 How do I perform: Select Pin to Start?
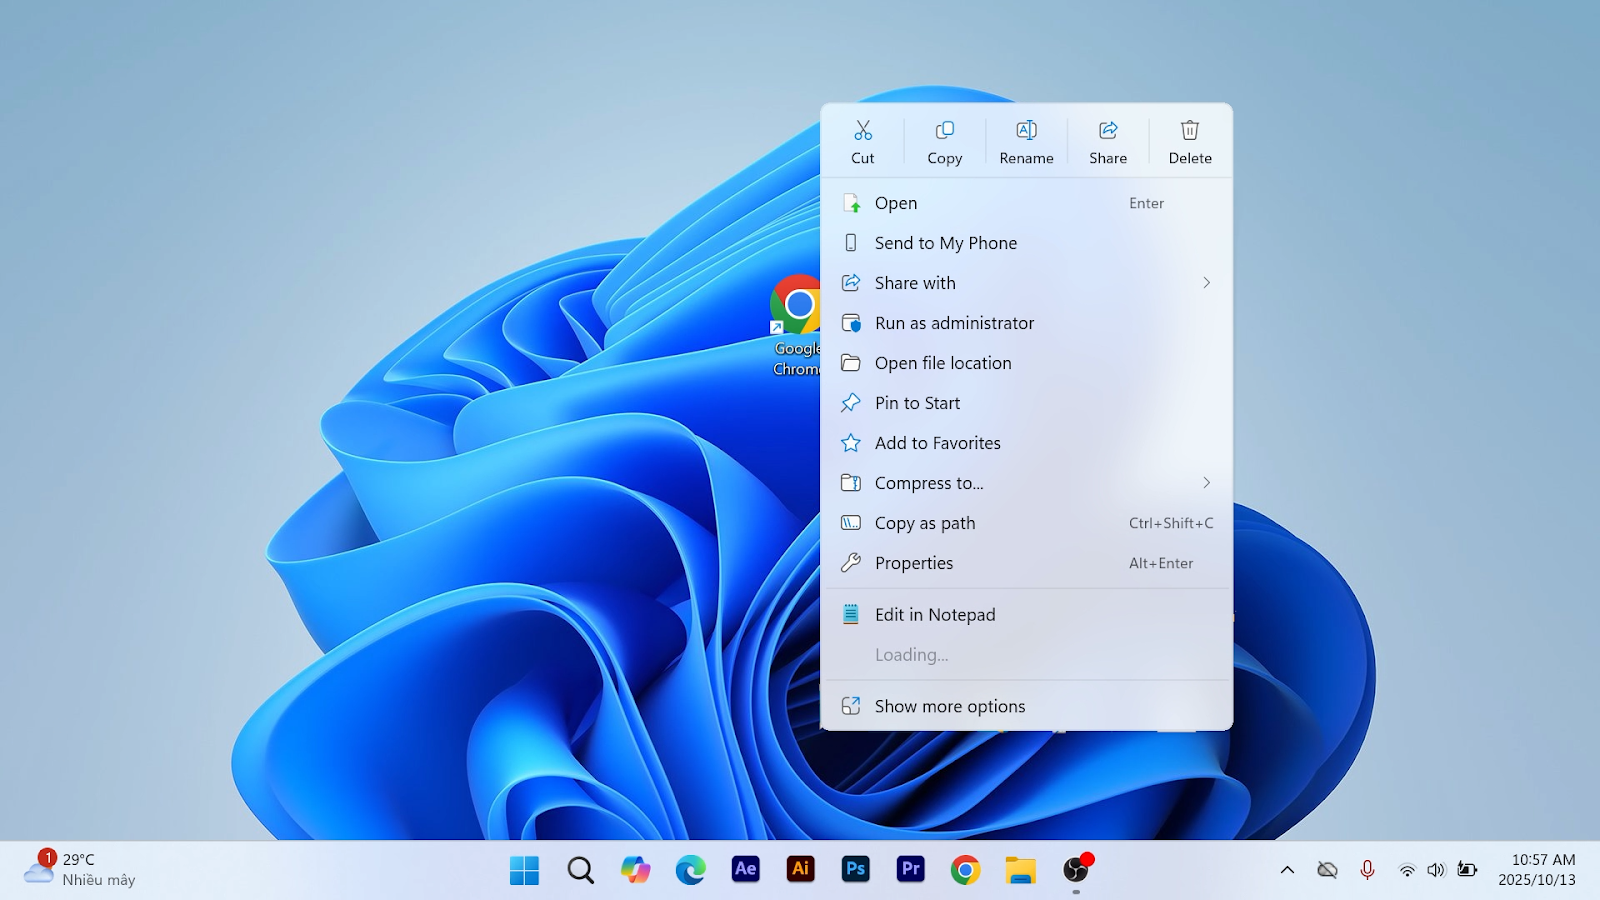(917, 403)
